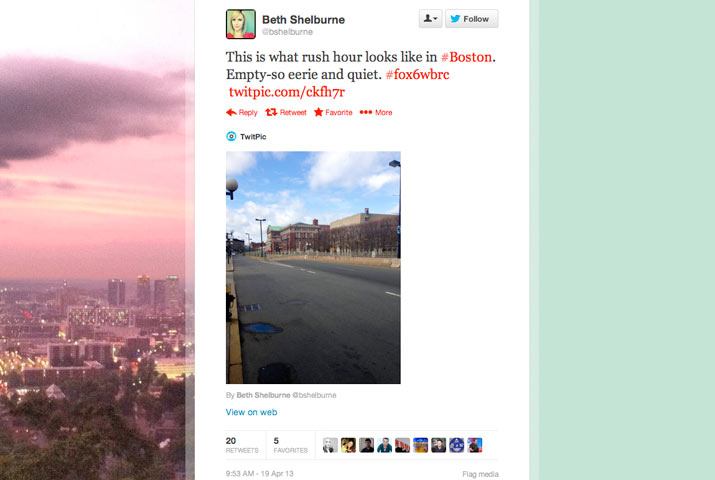This screenshot has width=715, height=480.
Task: Retweet this tweet
Action: coord(286,112)
